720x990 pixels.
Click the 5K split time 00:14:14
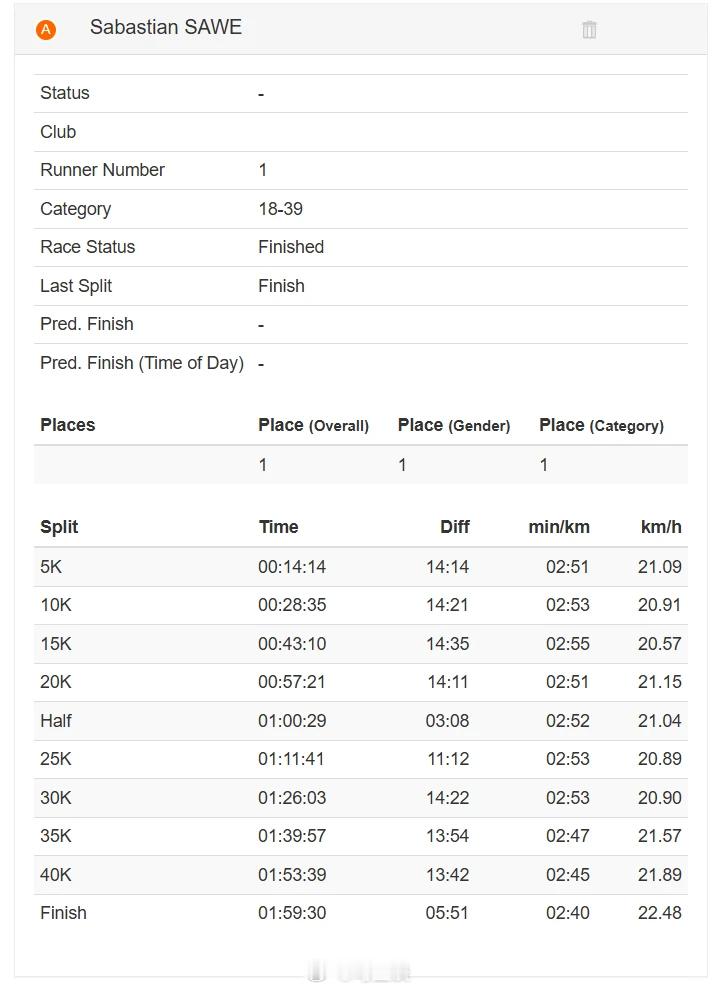pos(292,567)
